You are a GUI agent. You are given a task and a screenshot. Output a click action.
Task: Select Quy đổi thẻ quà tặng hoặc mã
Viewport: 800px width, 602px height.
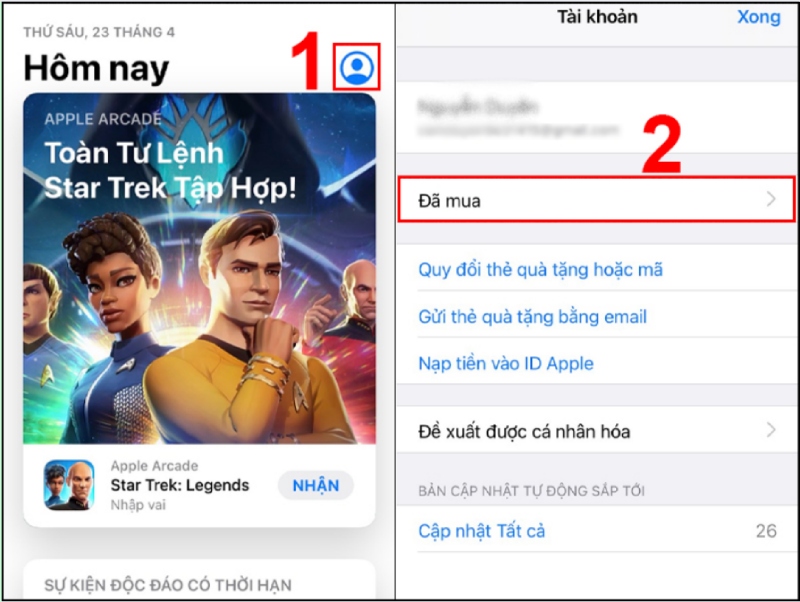(540, 269)
